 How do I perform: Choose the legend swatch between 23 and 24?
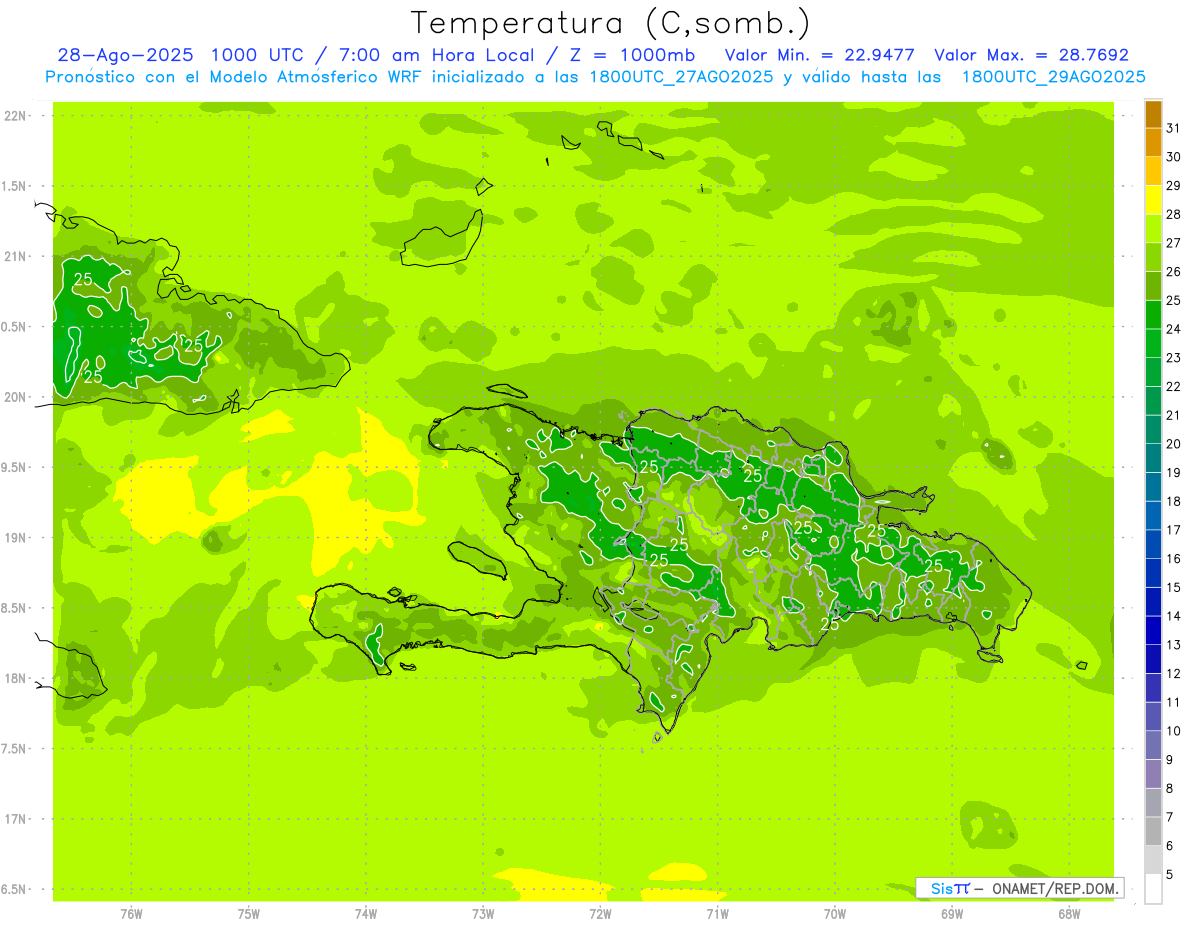coord(1153,344)
